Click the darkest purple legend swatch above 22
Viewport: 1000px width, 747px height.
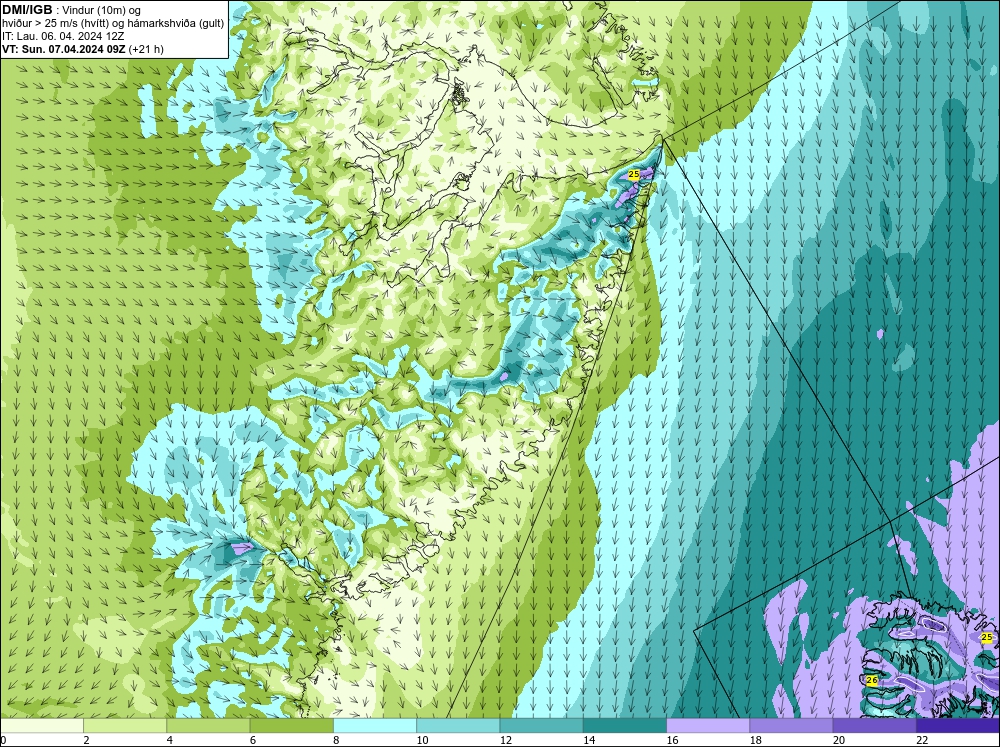click(x=958, y=726)
